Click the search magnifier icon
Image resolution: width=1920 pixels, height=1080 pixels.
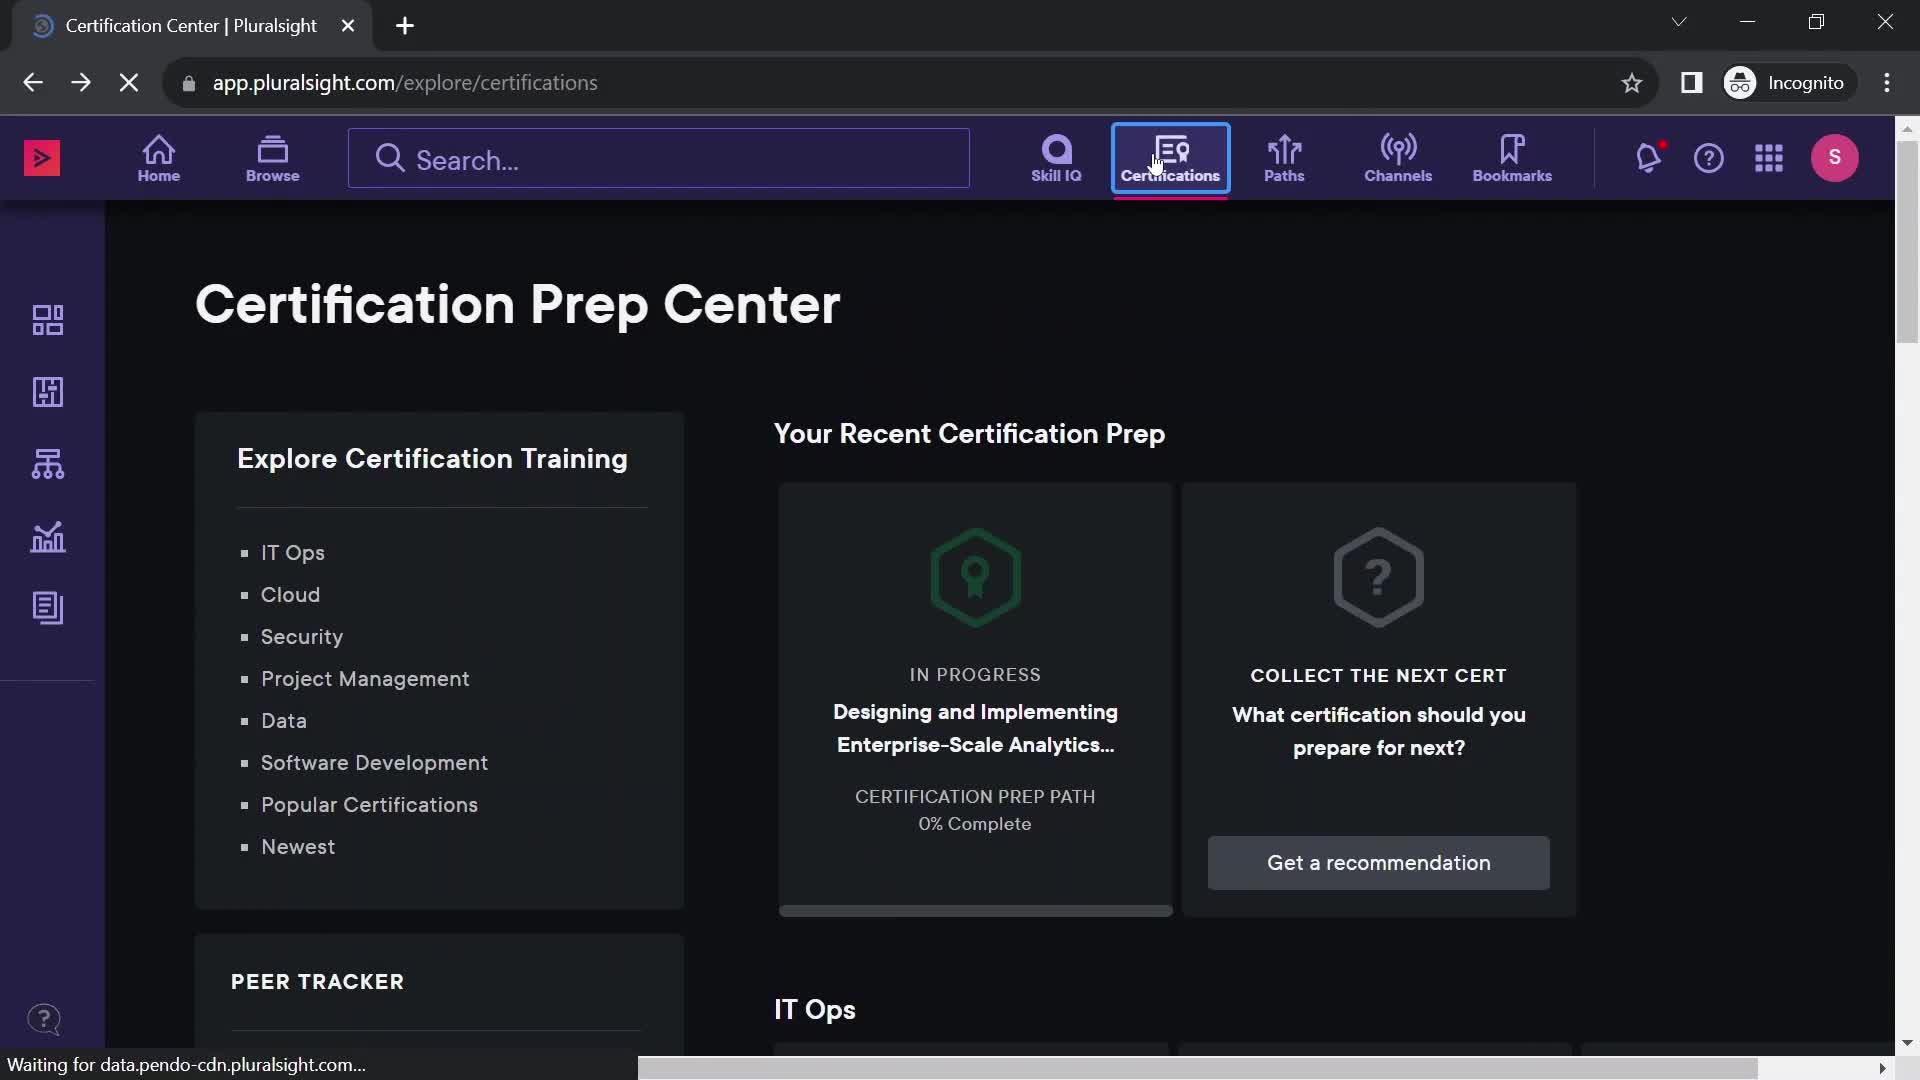coord(390,158)
